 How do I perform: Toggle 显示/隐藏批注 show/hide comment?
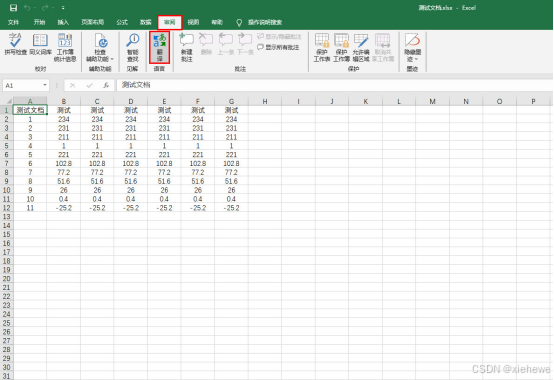(279, 36)
